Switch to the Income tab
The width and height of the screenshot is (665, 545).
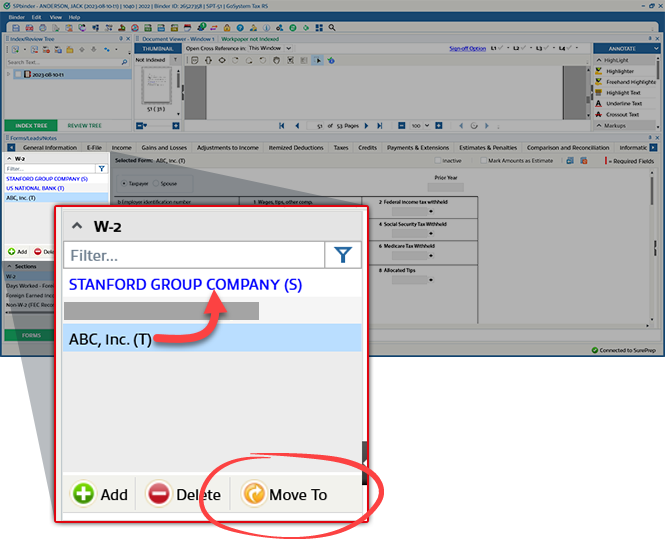121,148
